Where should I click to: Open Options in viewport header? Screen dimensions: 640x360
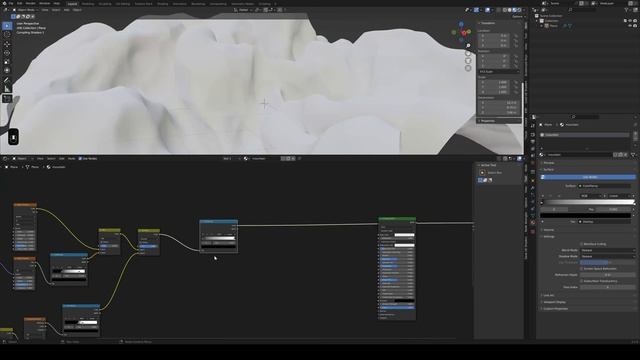tap(517, 16)
